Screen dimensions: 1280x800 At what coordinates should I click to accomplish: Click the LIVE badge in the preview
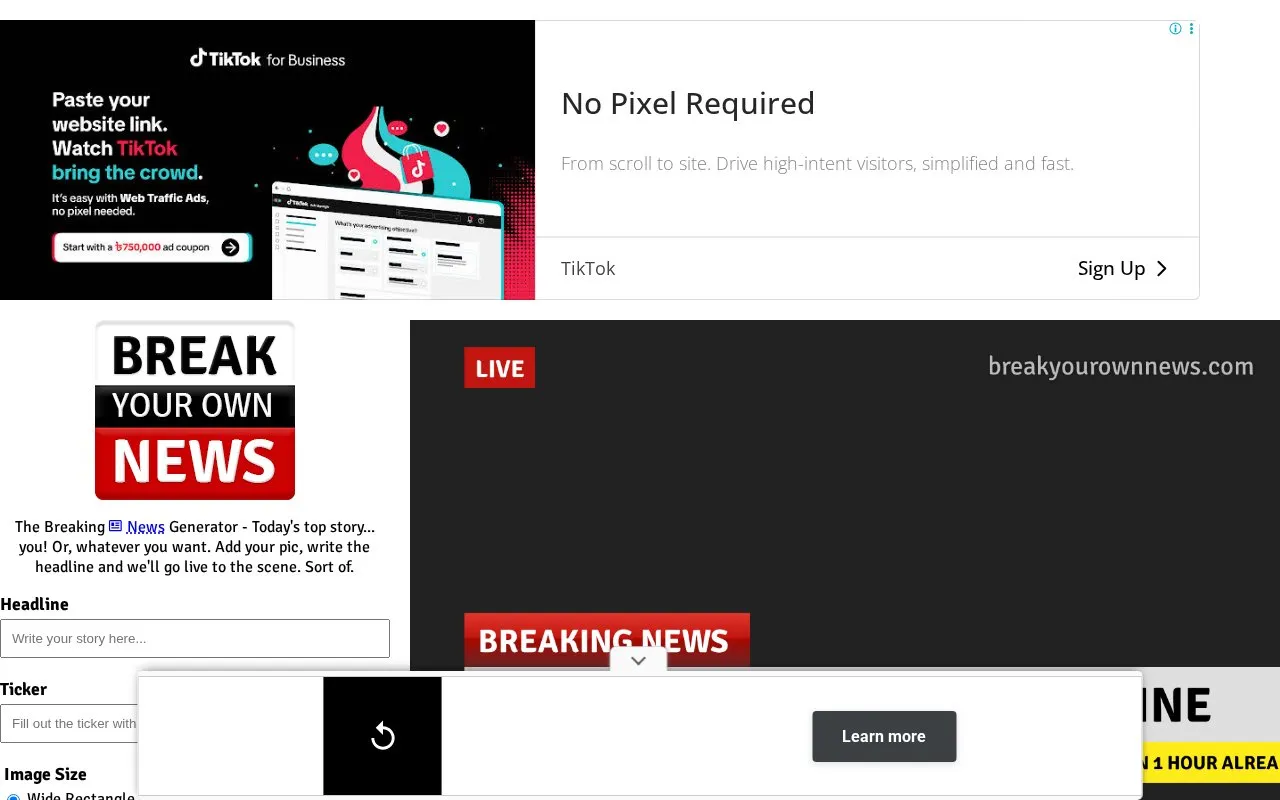click(x=499, y=367)
